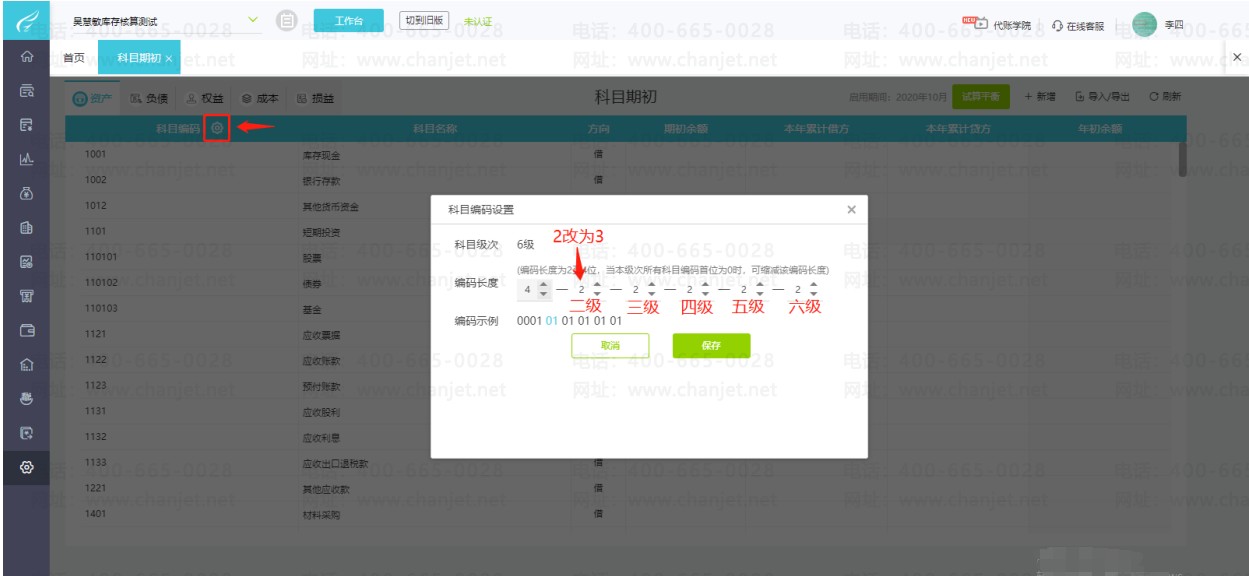
Task: Increase the sixth-level code length stepper
Action: click(x=814, y=285)
